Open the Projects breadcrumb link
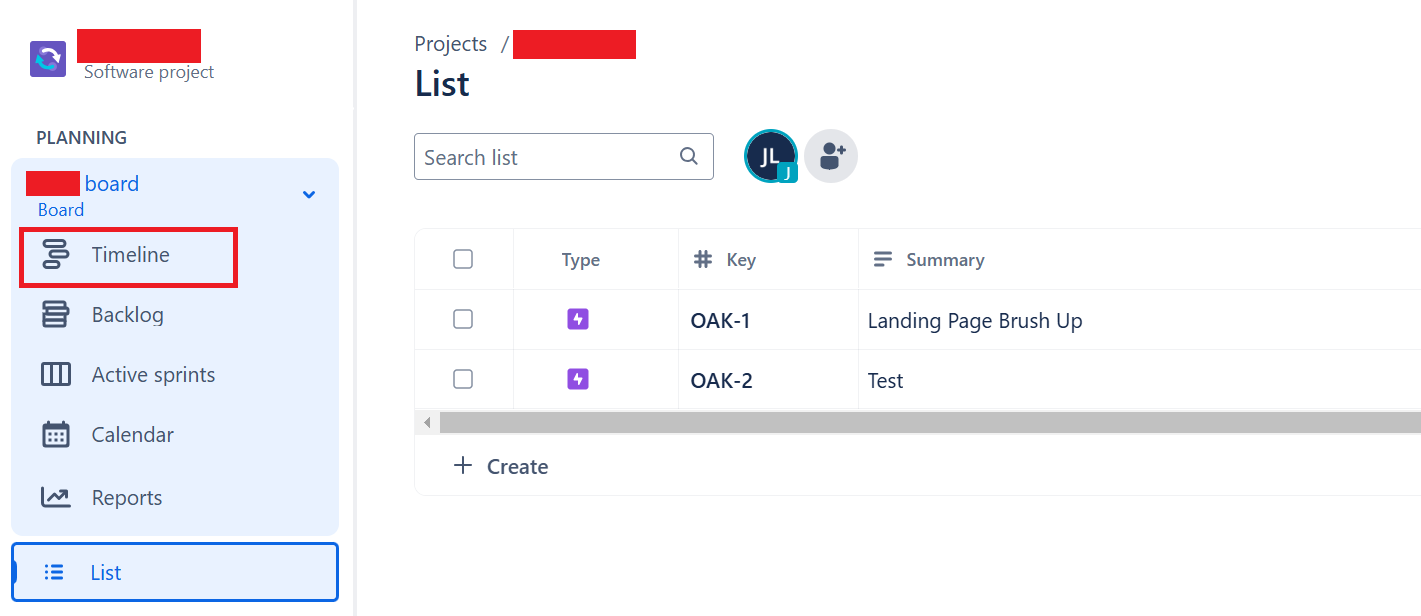1421x616 pixels. 451,44
